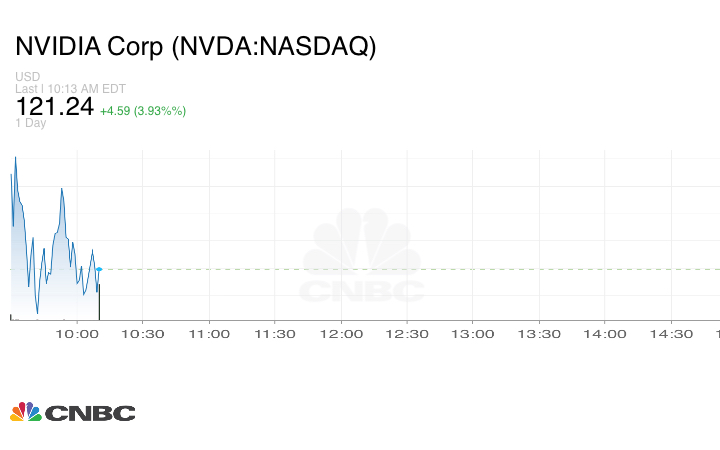
Task: Click the USD currency label
Action: tap(27, 77)
